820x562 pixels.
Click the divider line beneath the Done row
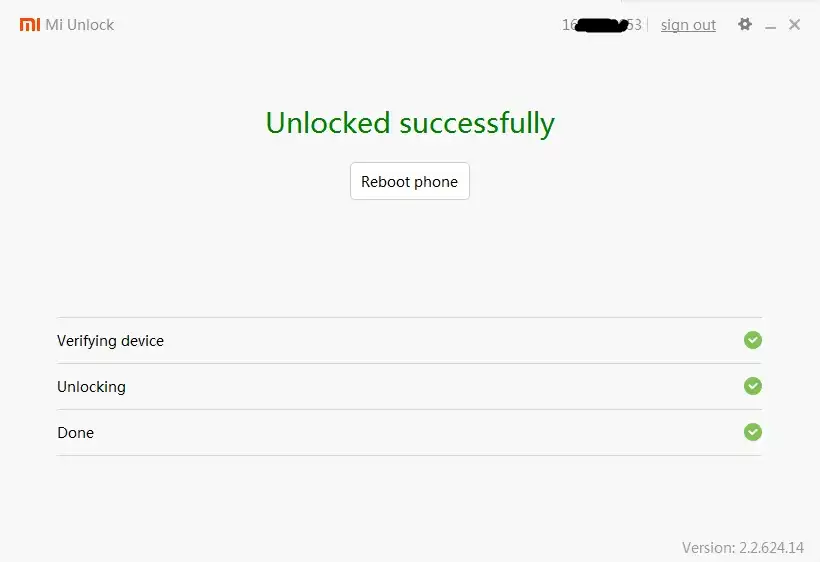[x=410, y=456]
